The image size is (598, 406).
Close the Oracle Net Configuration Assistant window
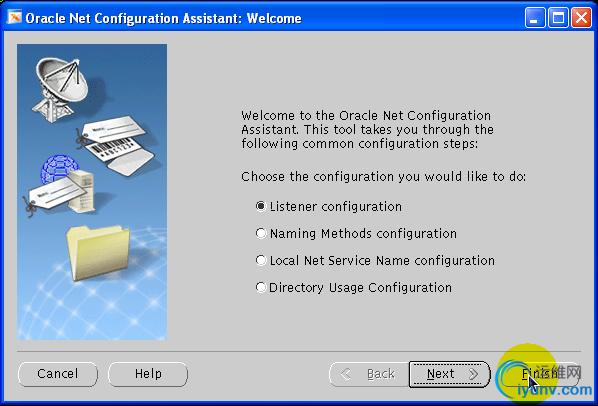(x=582, y=18)
